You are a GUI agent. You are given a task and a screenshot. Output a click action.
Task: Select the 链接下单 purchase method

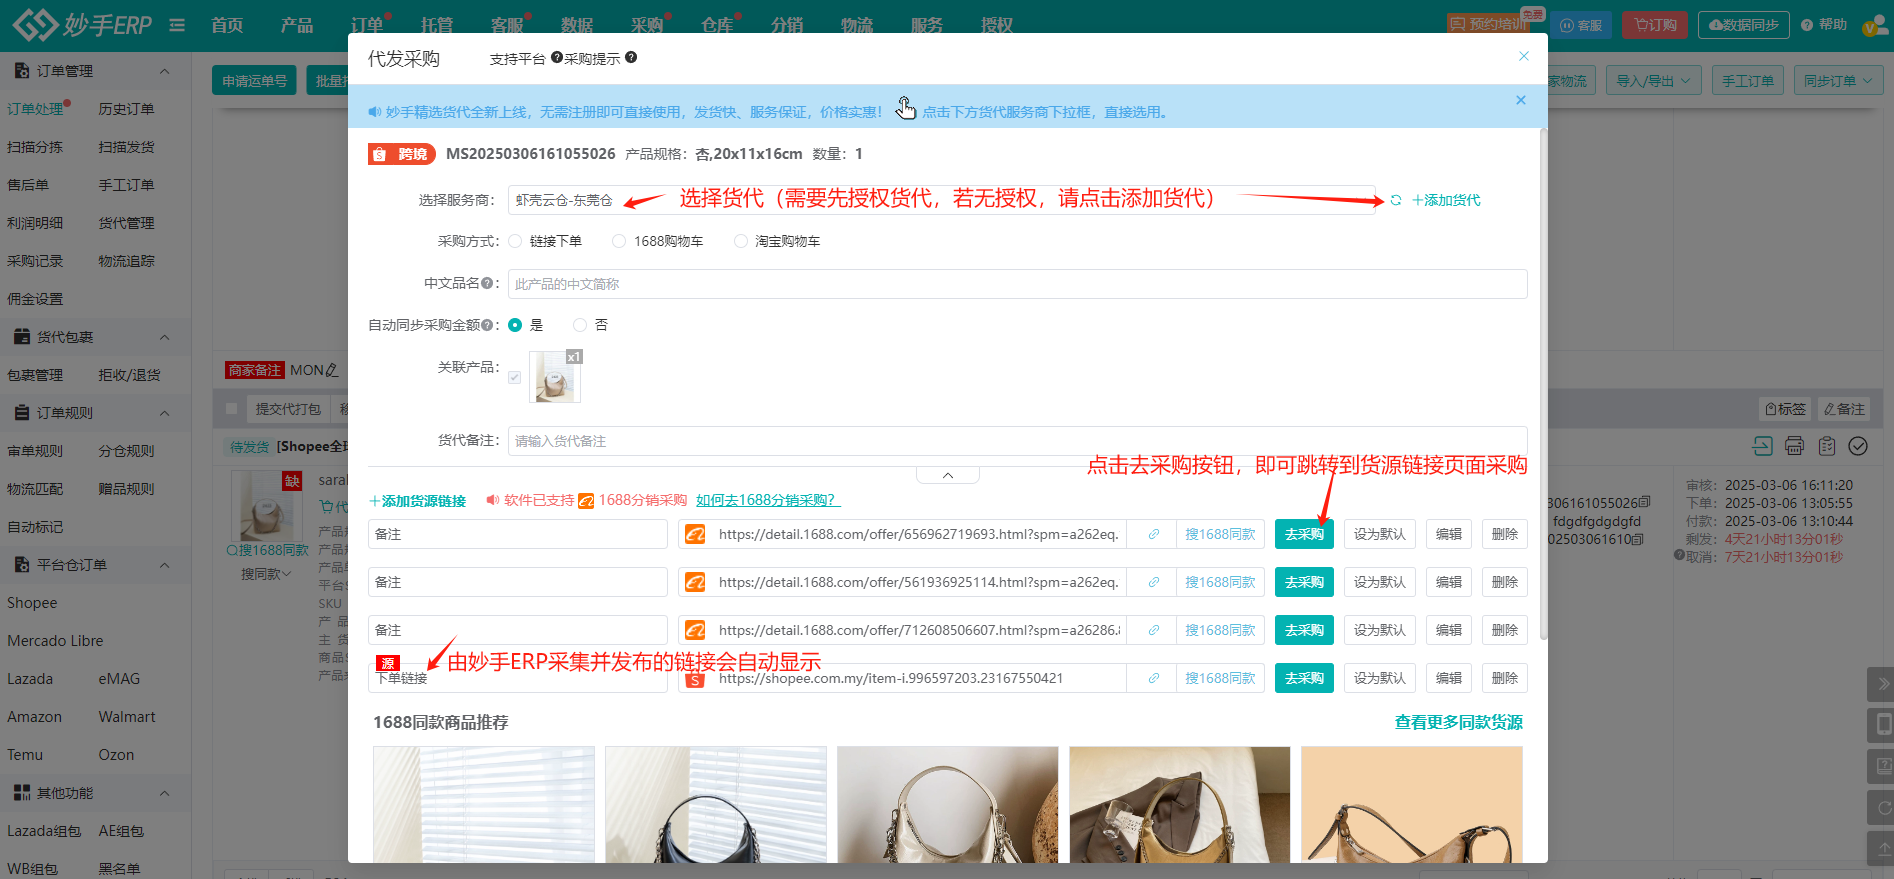pyautogui.click(x=515, y=241)
